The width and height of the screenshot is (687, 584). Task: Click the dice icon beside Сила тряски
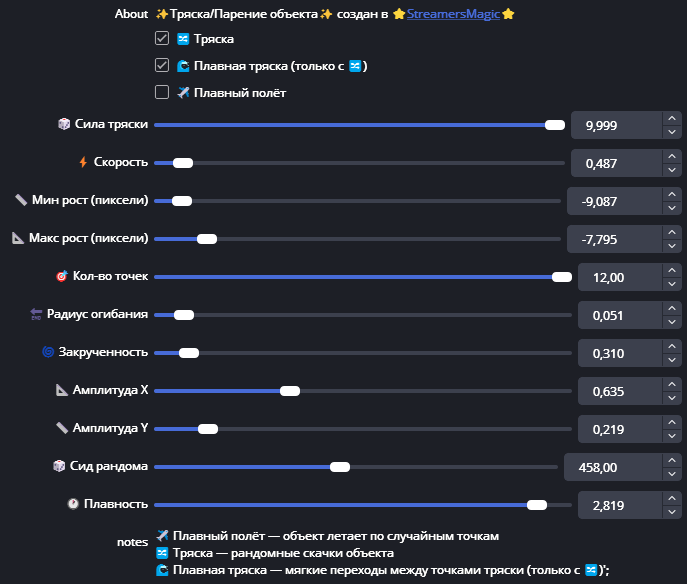pyautogui.click(x=63, y=124)
